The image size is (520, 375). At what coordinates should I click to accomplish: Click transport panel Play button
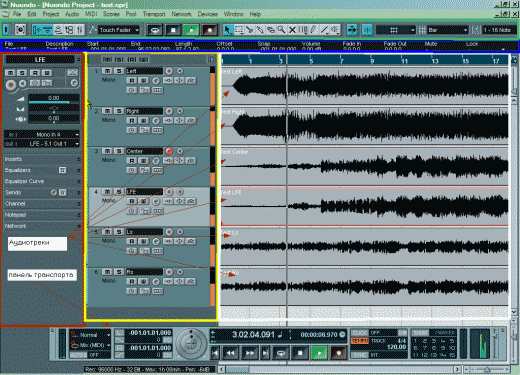tap(319, 353)
